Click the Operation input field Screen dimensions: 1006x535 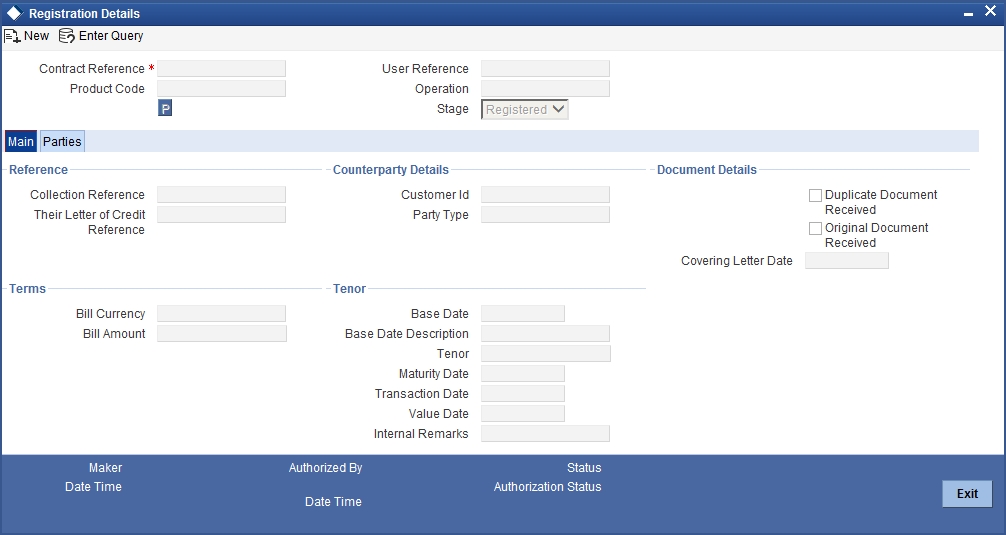[545, 89]
